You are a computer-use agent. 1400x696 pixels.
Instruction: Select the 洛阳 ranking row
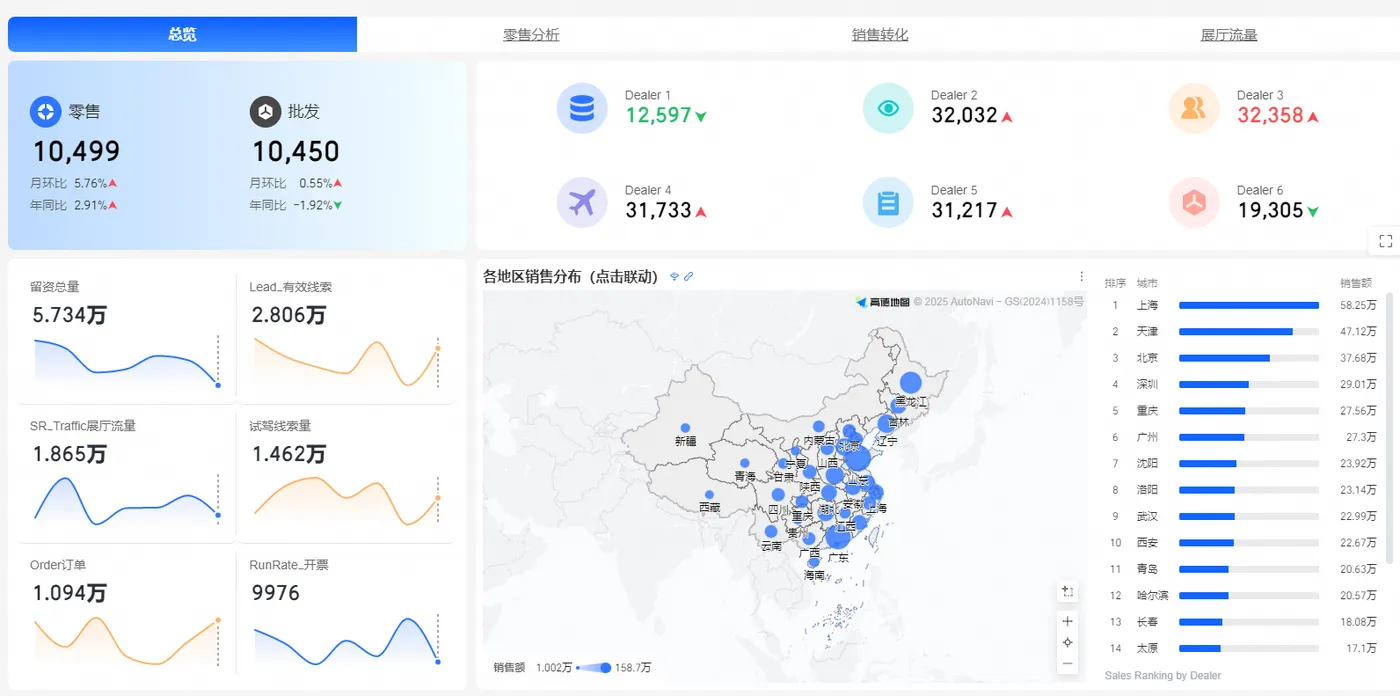click(1241, 490)
